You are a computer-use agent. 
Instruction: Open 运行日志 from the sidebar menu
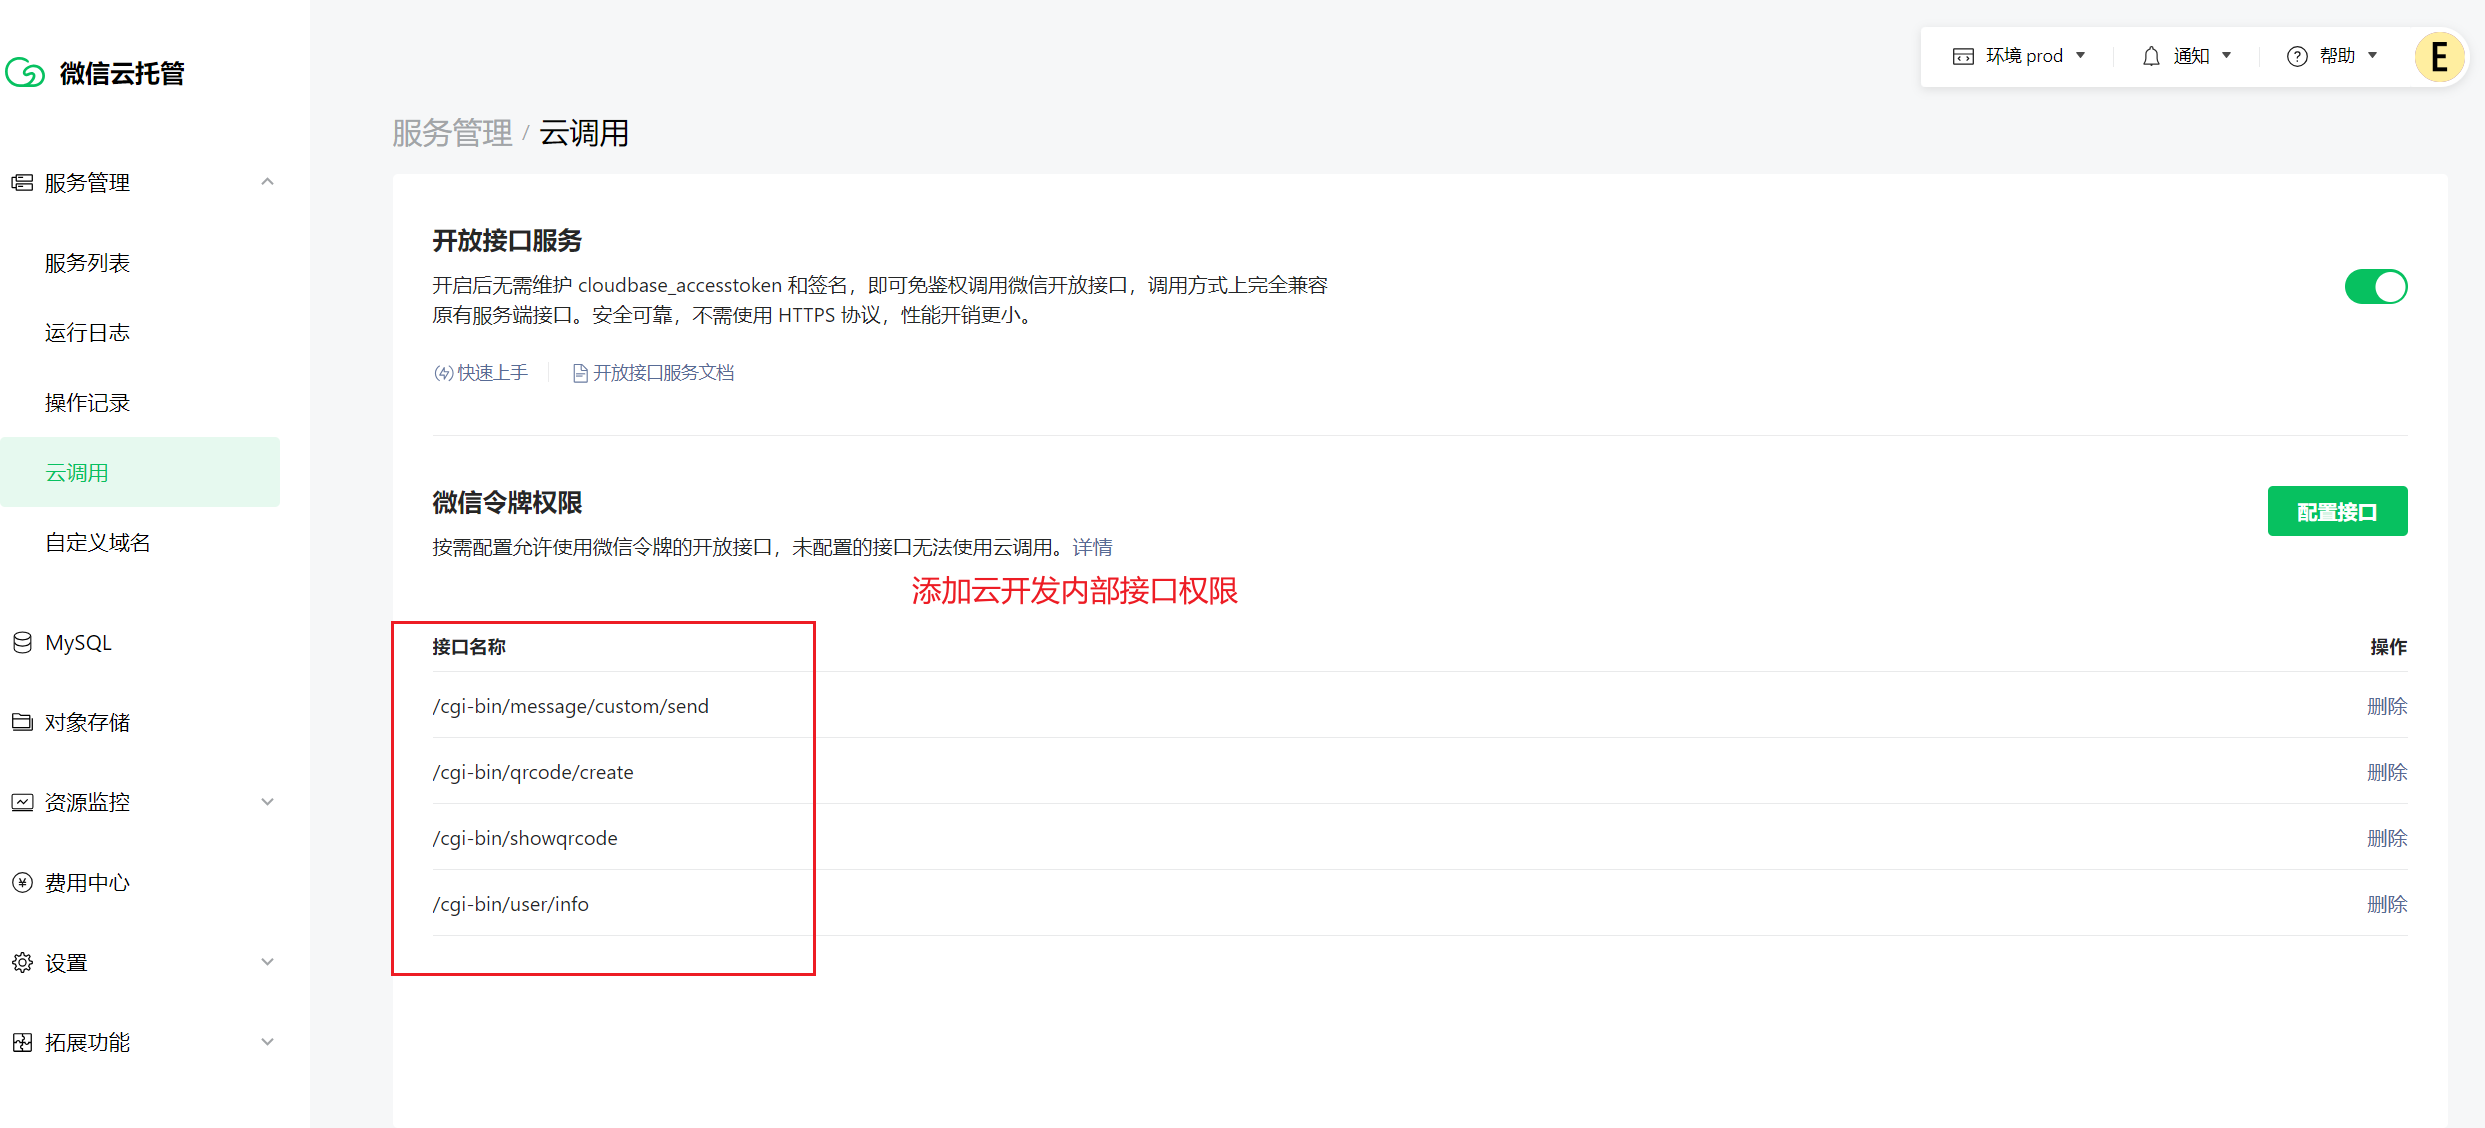[87, 332]
